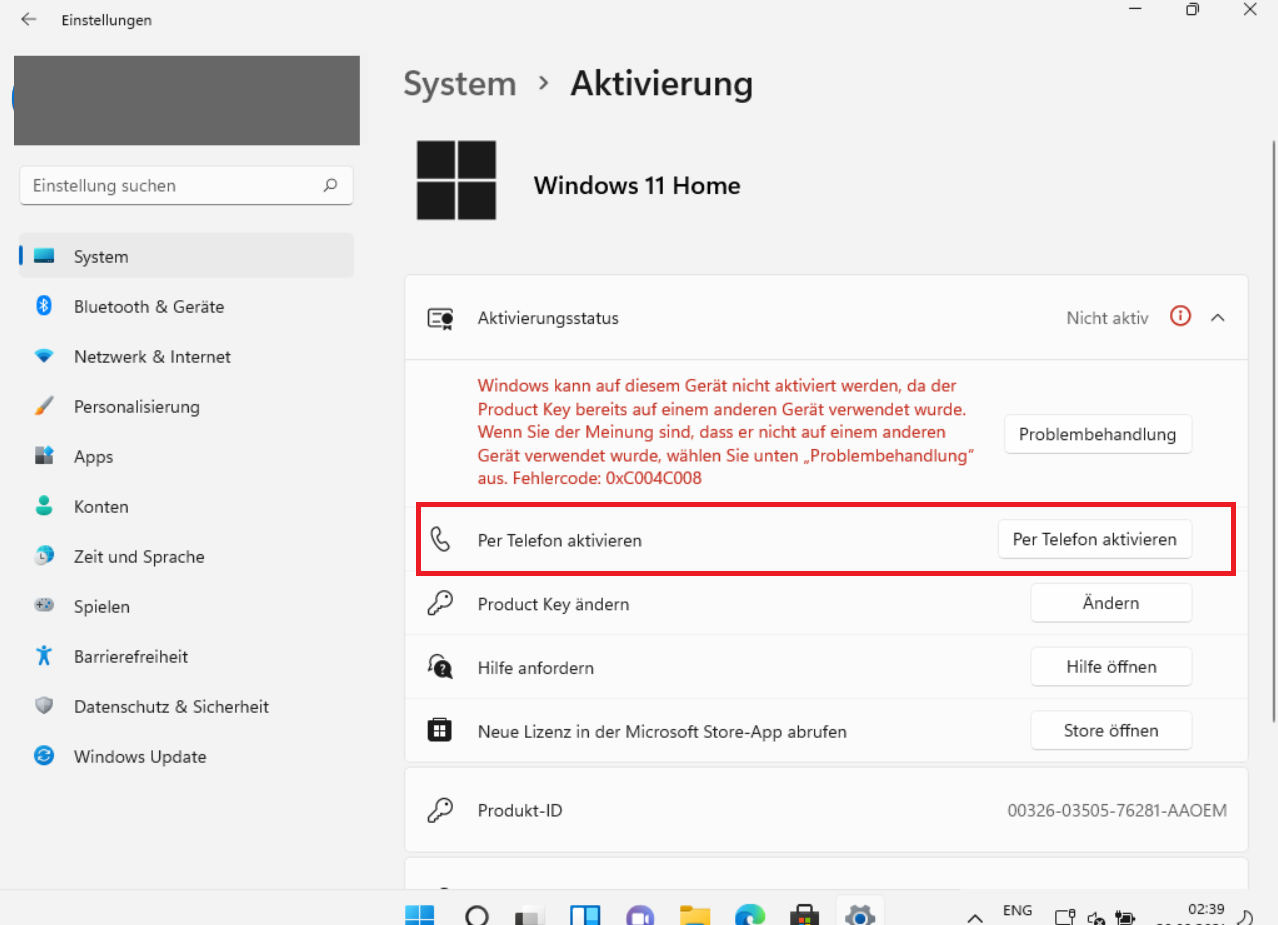Screen dimensions: 1278x925
Task: Click the back arrow in Einstellungen
Action: [x=28, y=20]
